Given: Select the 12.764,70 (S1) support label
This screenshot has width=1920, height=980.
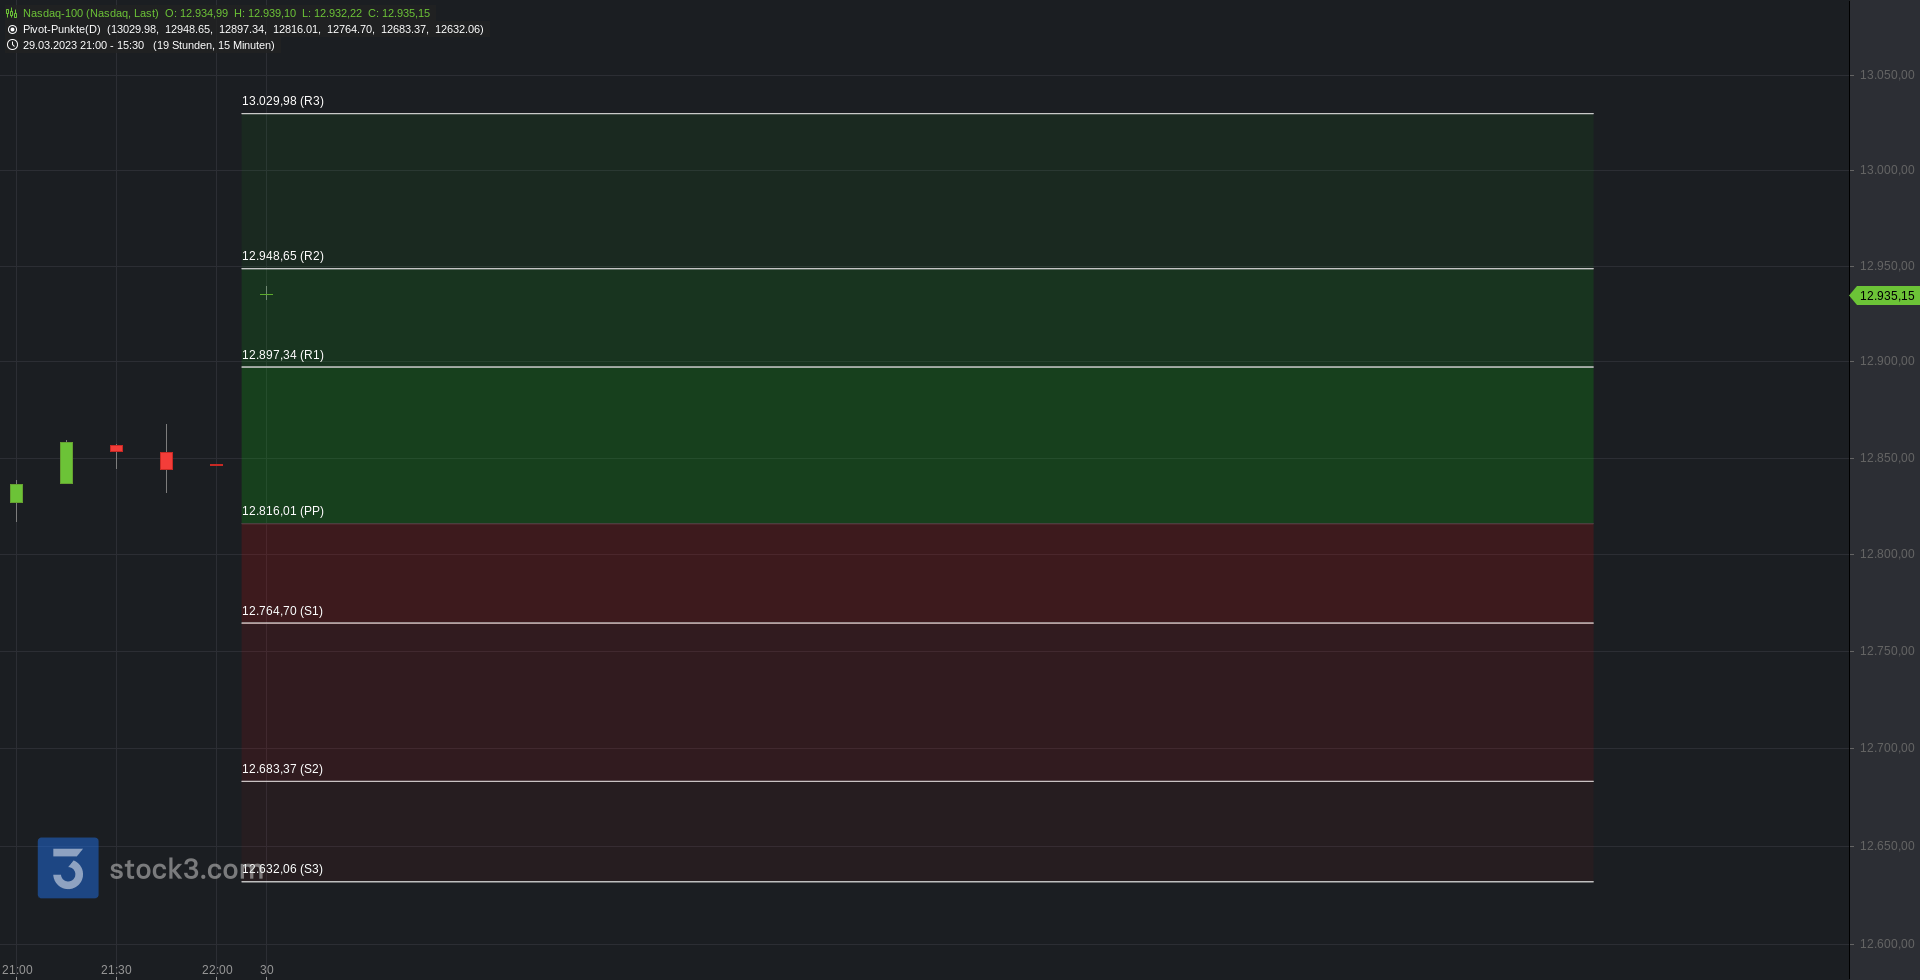Looking at the screenshot, I should pyautogui.click(x=282, y=611).
